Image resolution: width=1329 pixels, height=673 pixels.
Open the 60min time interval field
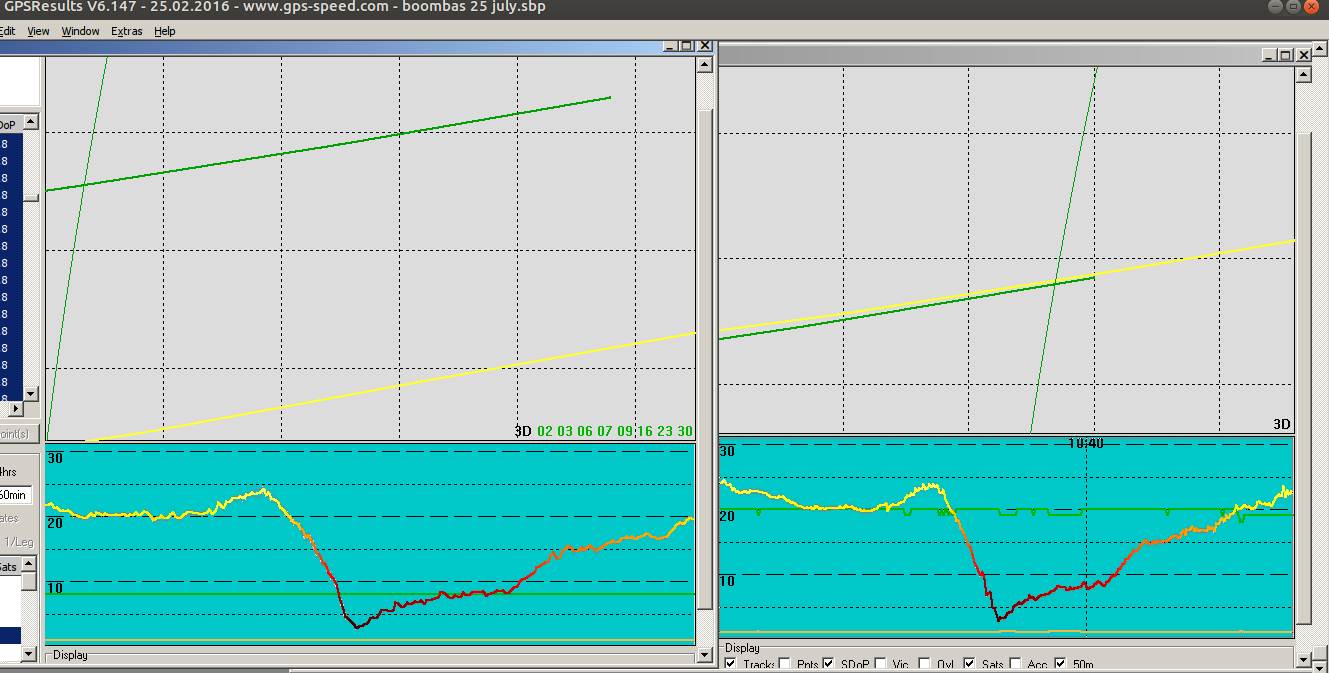click(x=14, y=495)
